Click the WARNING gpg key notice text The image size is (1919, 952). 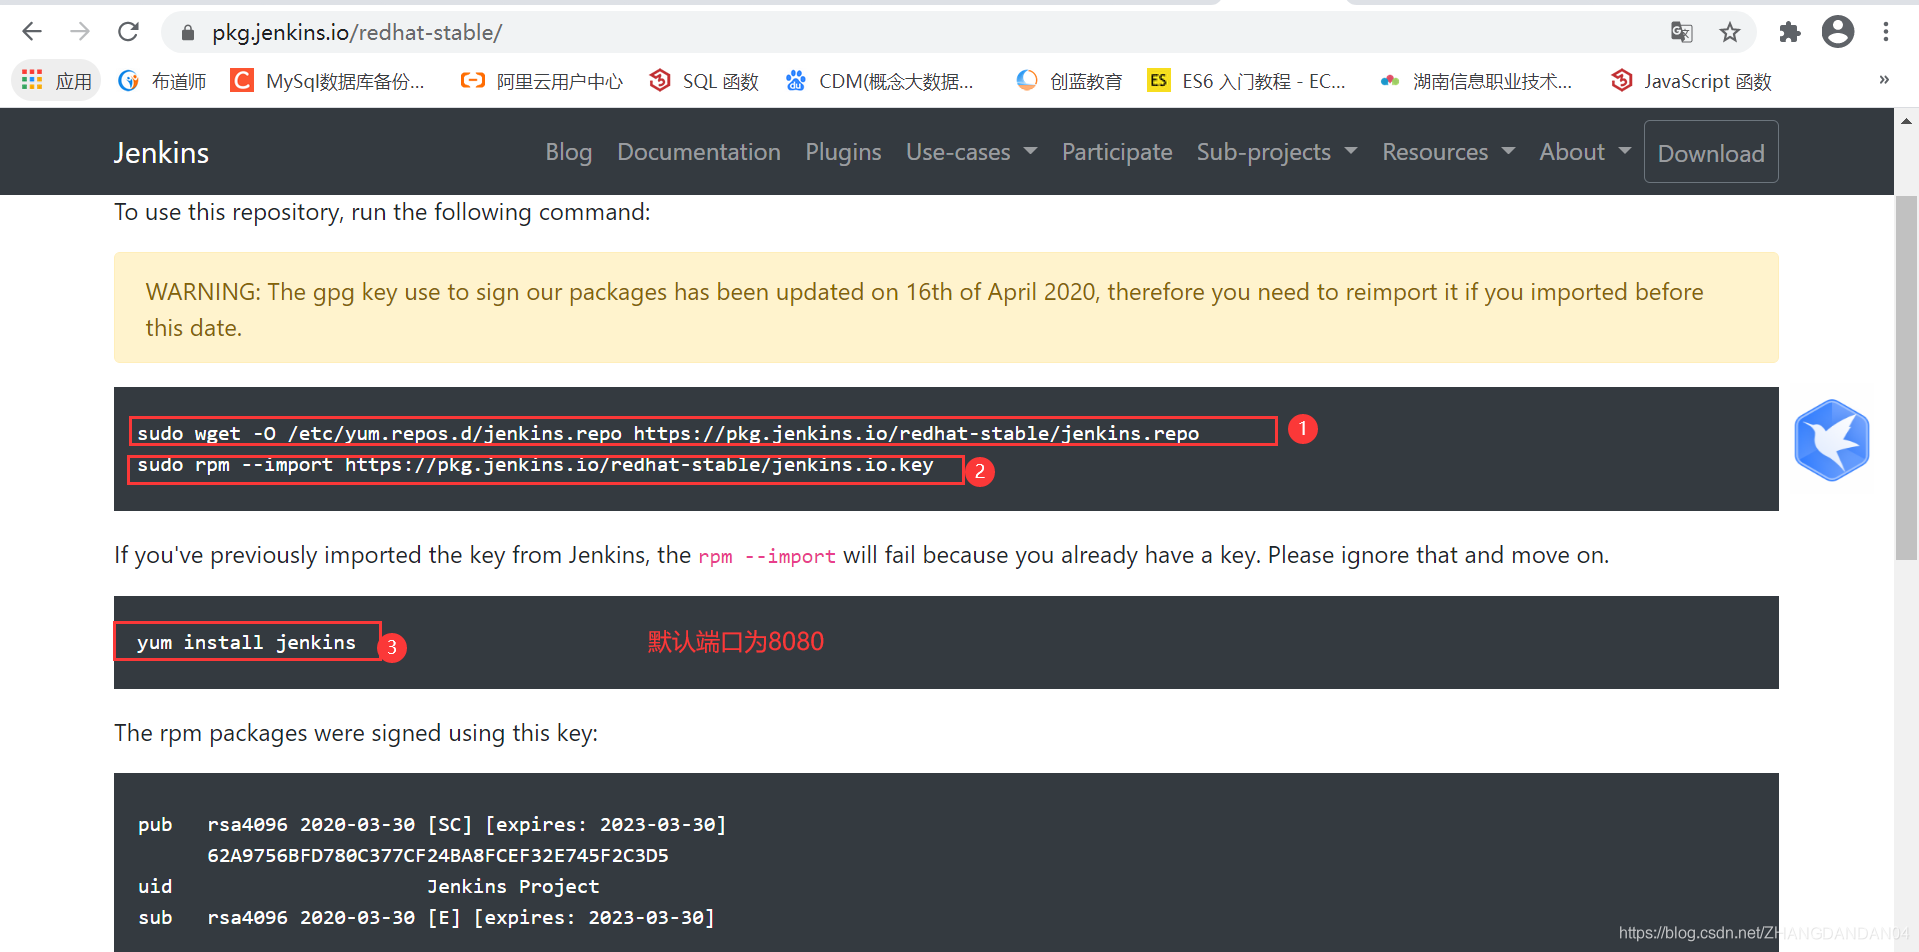tap(924, 309)
